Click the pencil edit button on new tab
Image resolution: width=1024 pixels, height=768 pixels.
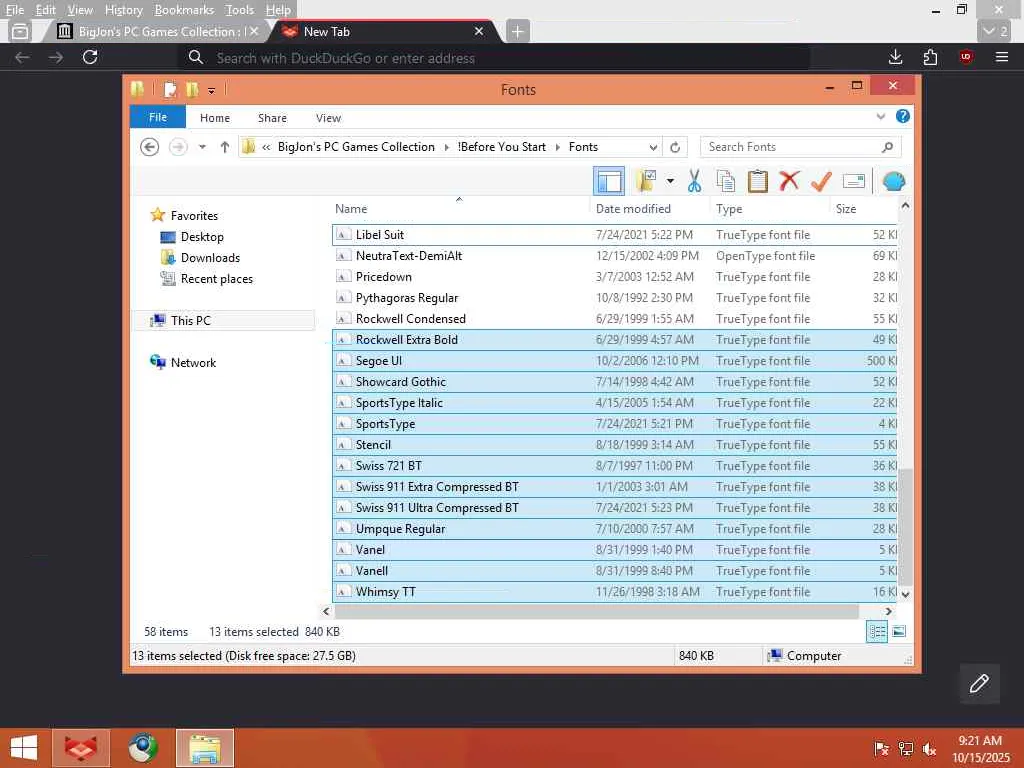pos(979,684)
